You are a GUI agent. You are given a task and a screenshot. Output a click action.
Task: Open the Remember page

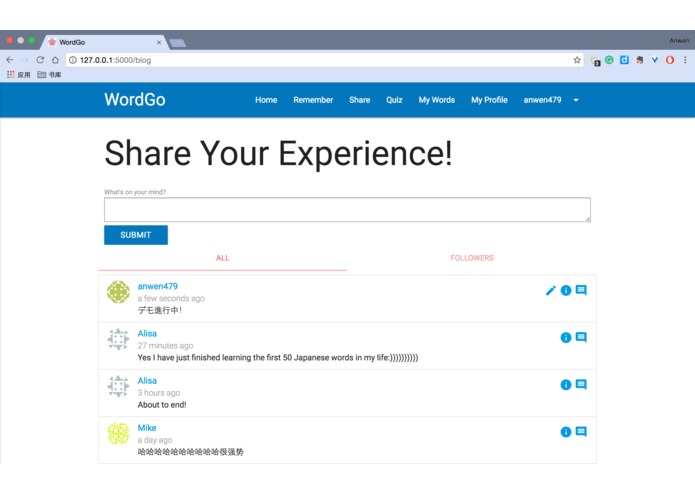pos(313,100)
